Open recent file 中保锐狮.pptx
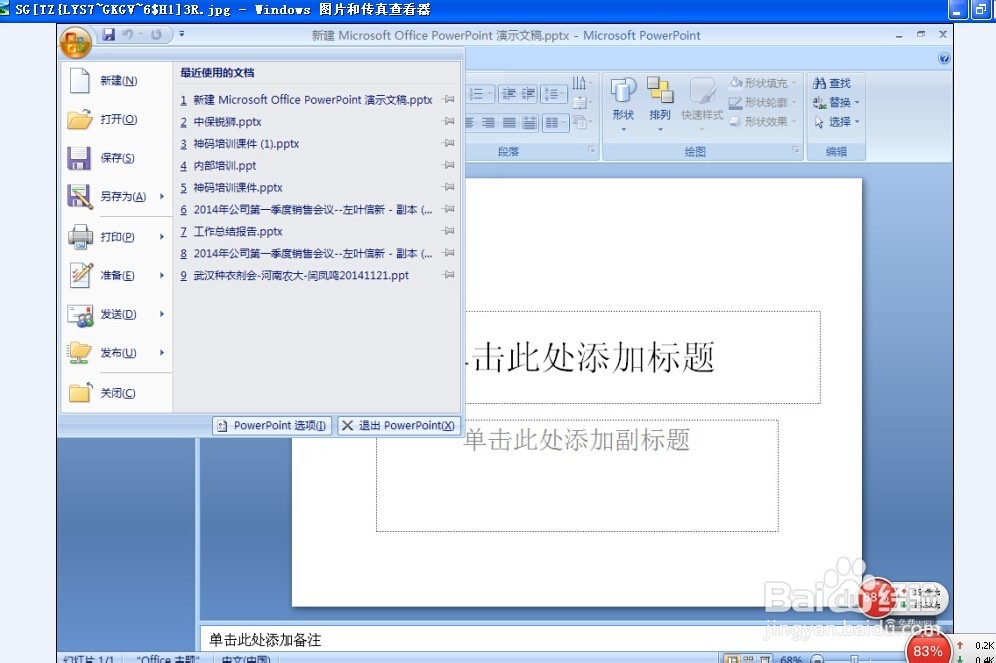This screenshot has width=996, height=663. (x=227, y=121)
